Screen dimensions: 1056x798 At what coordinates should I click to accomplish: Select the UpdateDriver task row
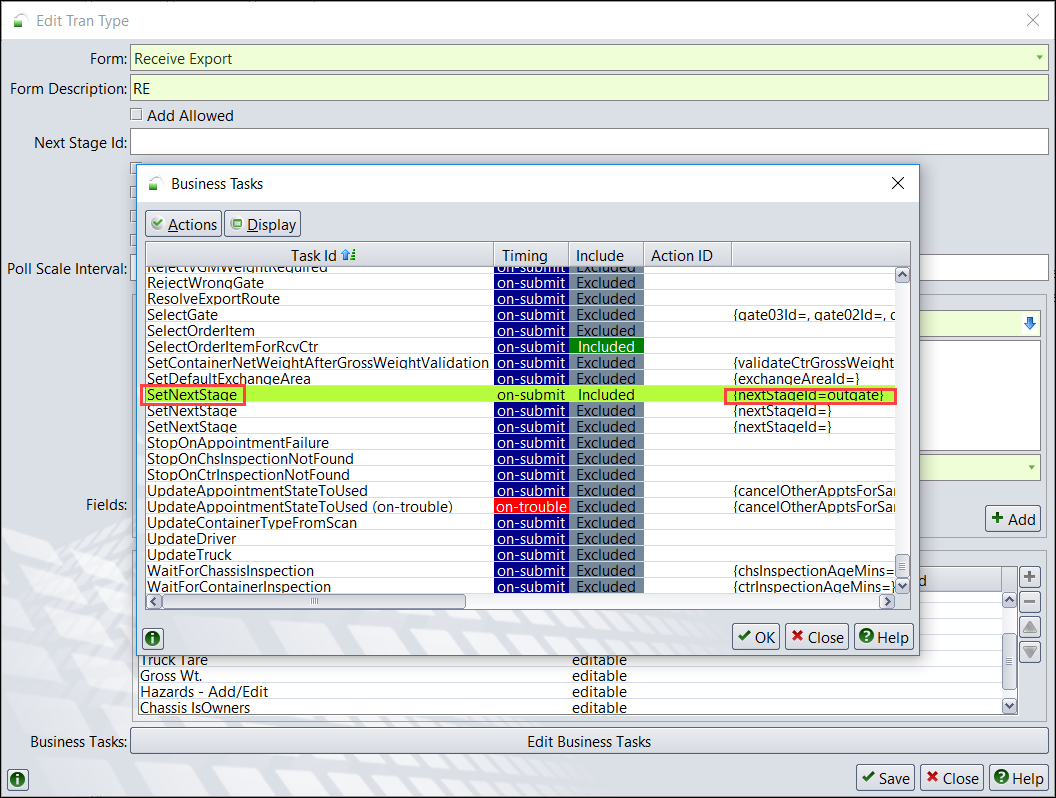[521, 539]
